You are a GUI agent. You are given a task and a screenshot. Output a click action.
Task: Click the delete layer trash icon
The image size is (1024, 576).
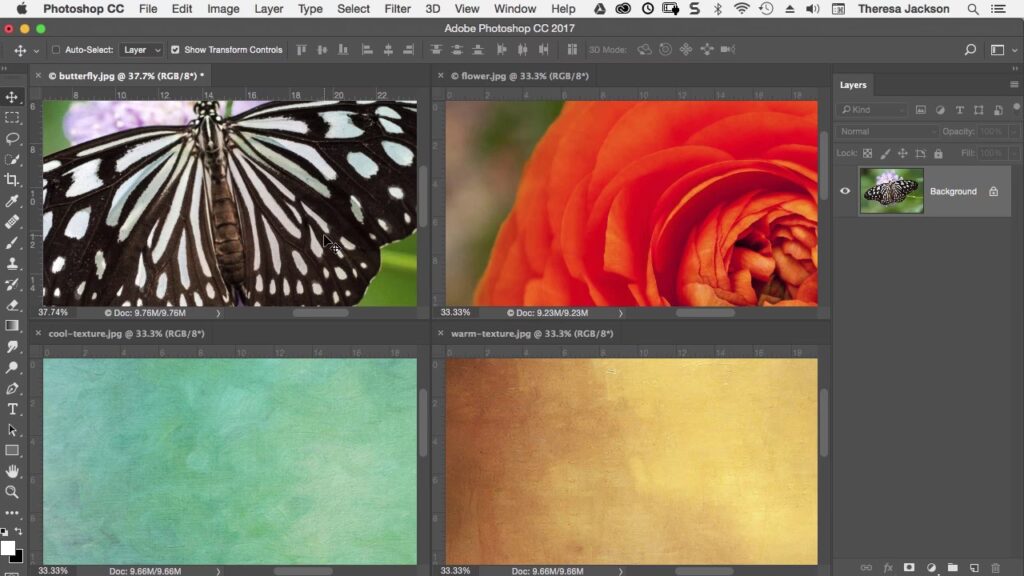[995, 568]
